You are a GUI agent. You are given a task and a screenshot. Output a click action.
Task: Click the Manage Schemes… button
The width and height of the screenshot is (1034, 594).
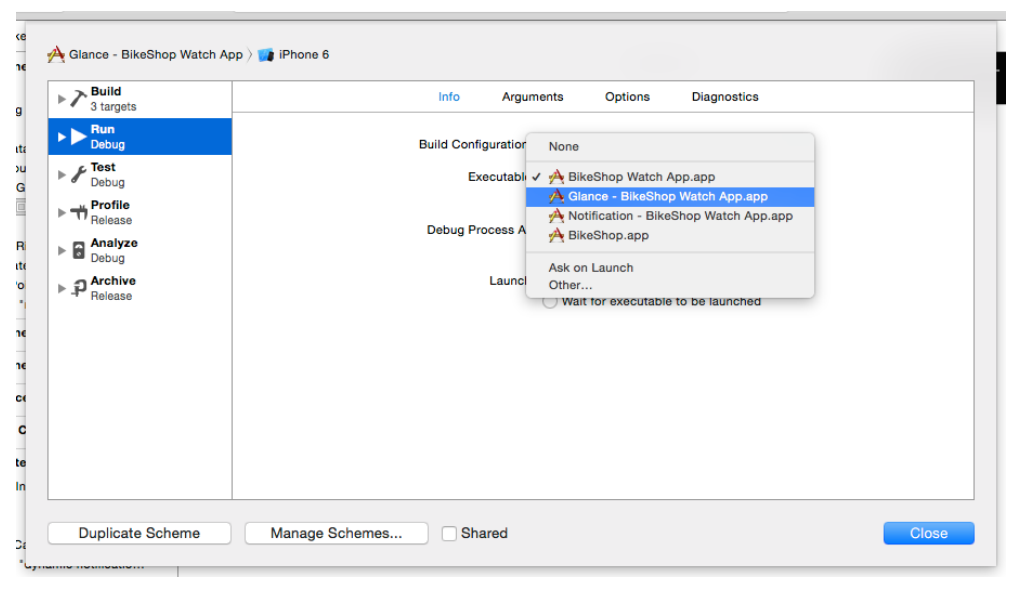coord(336,533)
